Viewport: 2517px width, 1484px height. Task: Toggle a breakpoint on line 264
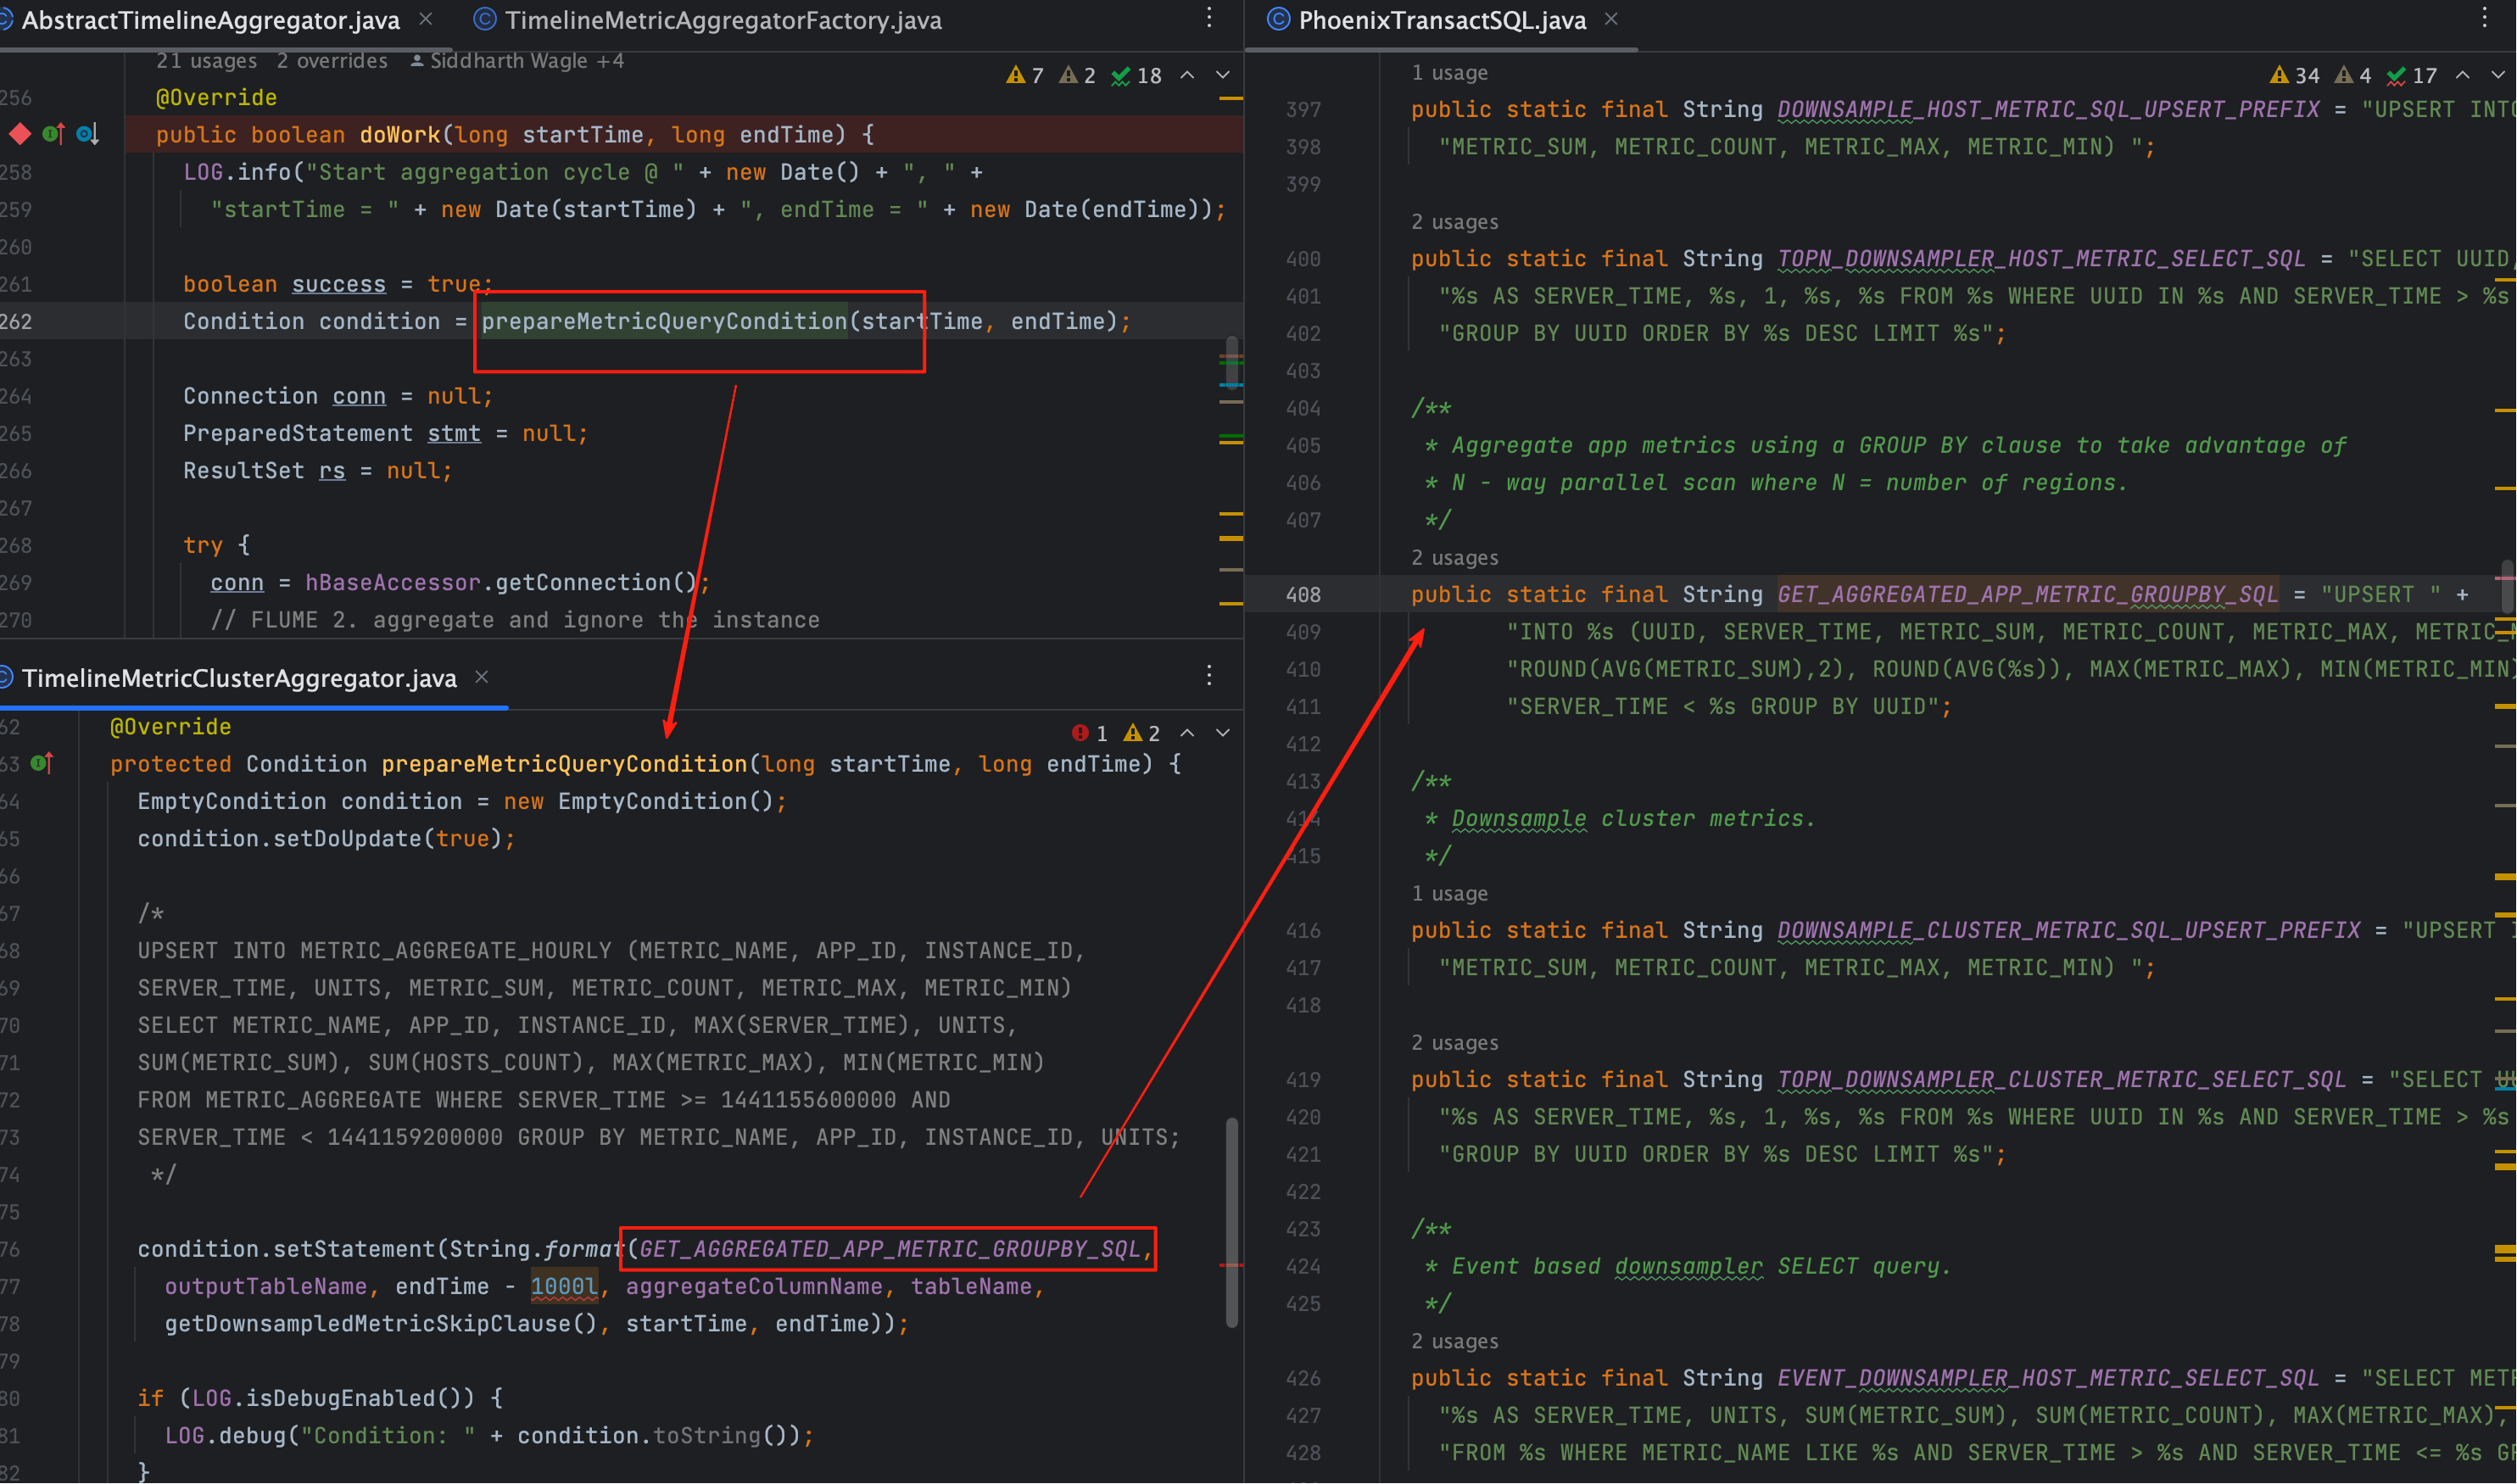pyautogui.click(x=17, y=397)
